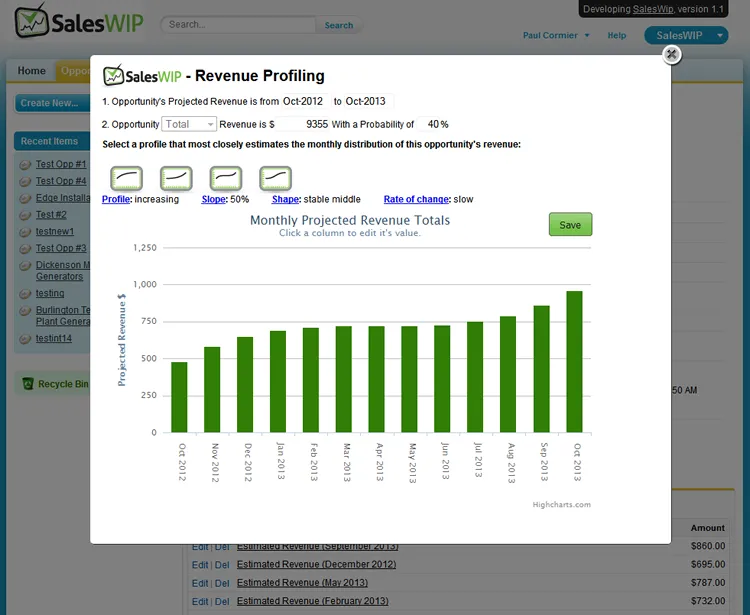Open the Rate of change link
750x615 pixels.
[x=416, y=199]
